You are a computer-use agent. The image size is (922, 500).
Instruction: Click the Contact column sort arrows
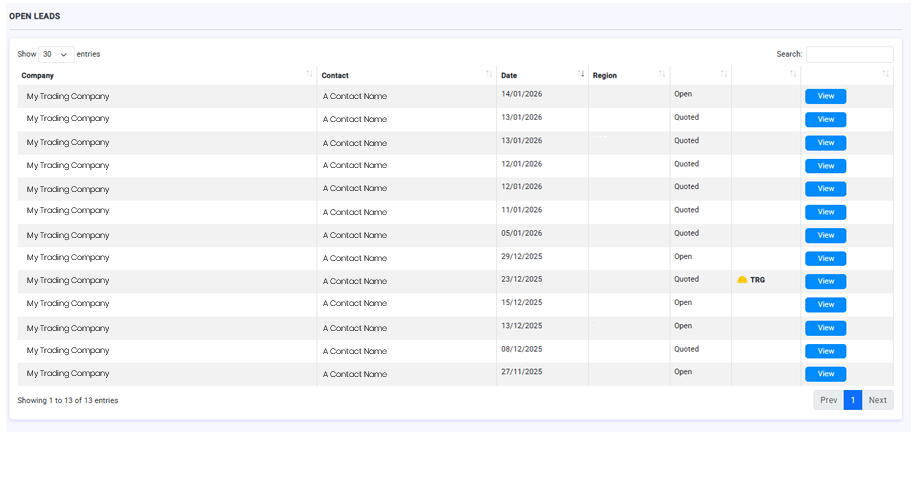pos(488,75)
